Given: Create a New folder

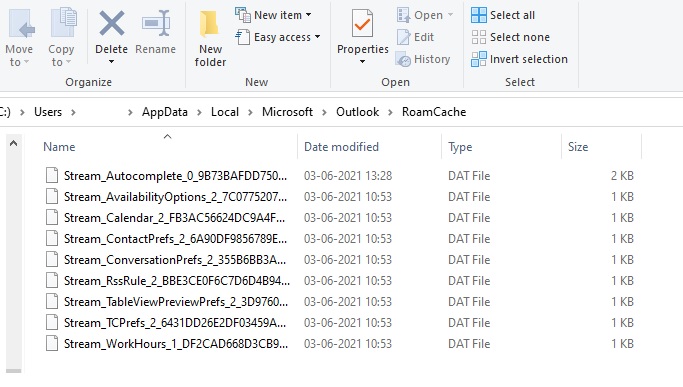Looking at the screenshot, I should pyautogui.click(x=210, y=39).
